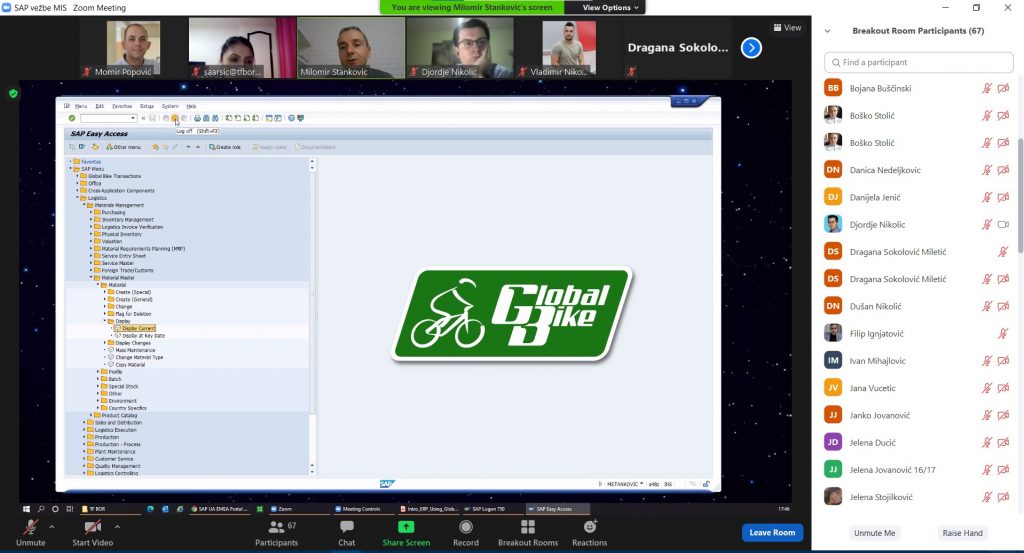Click Filip Ignjatović's muted microphone icon
The height and width of the screenshot is (553, 1024).
pos(1003,334)
